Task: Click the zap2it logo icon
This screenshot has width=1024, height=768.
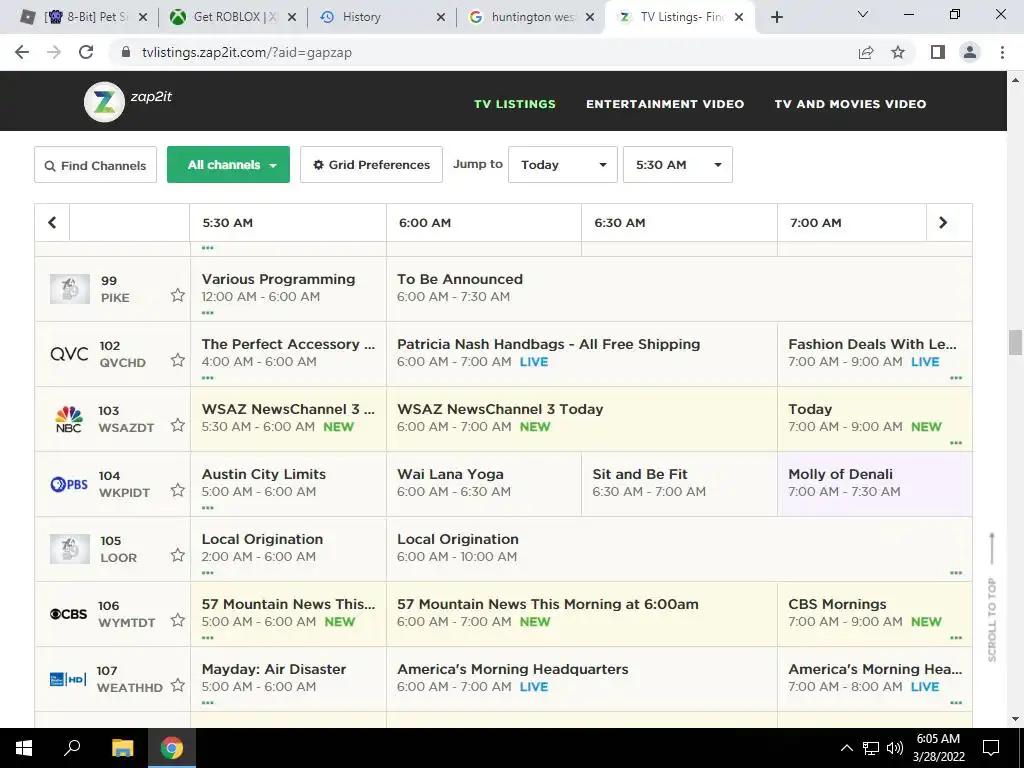Action: [x=104, y=102]
